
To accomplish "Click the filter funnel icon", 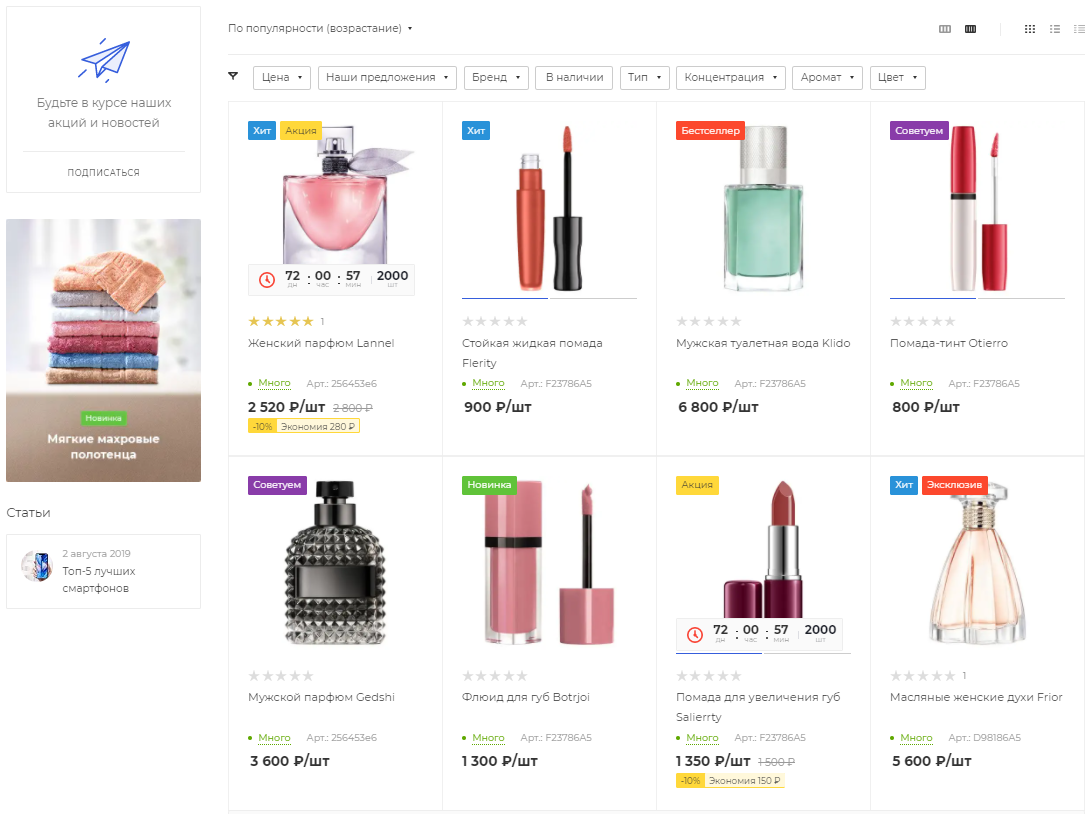I will pyautogui.click(x=233, y=77).
